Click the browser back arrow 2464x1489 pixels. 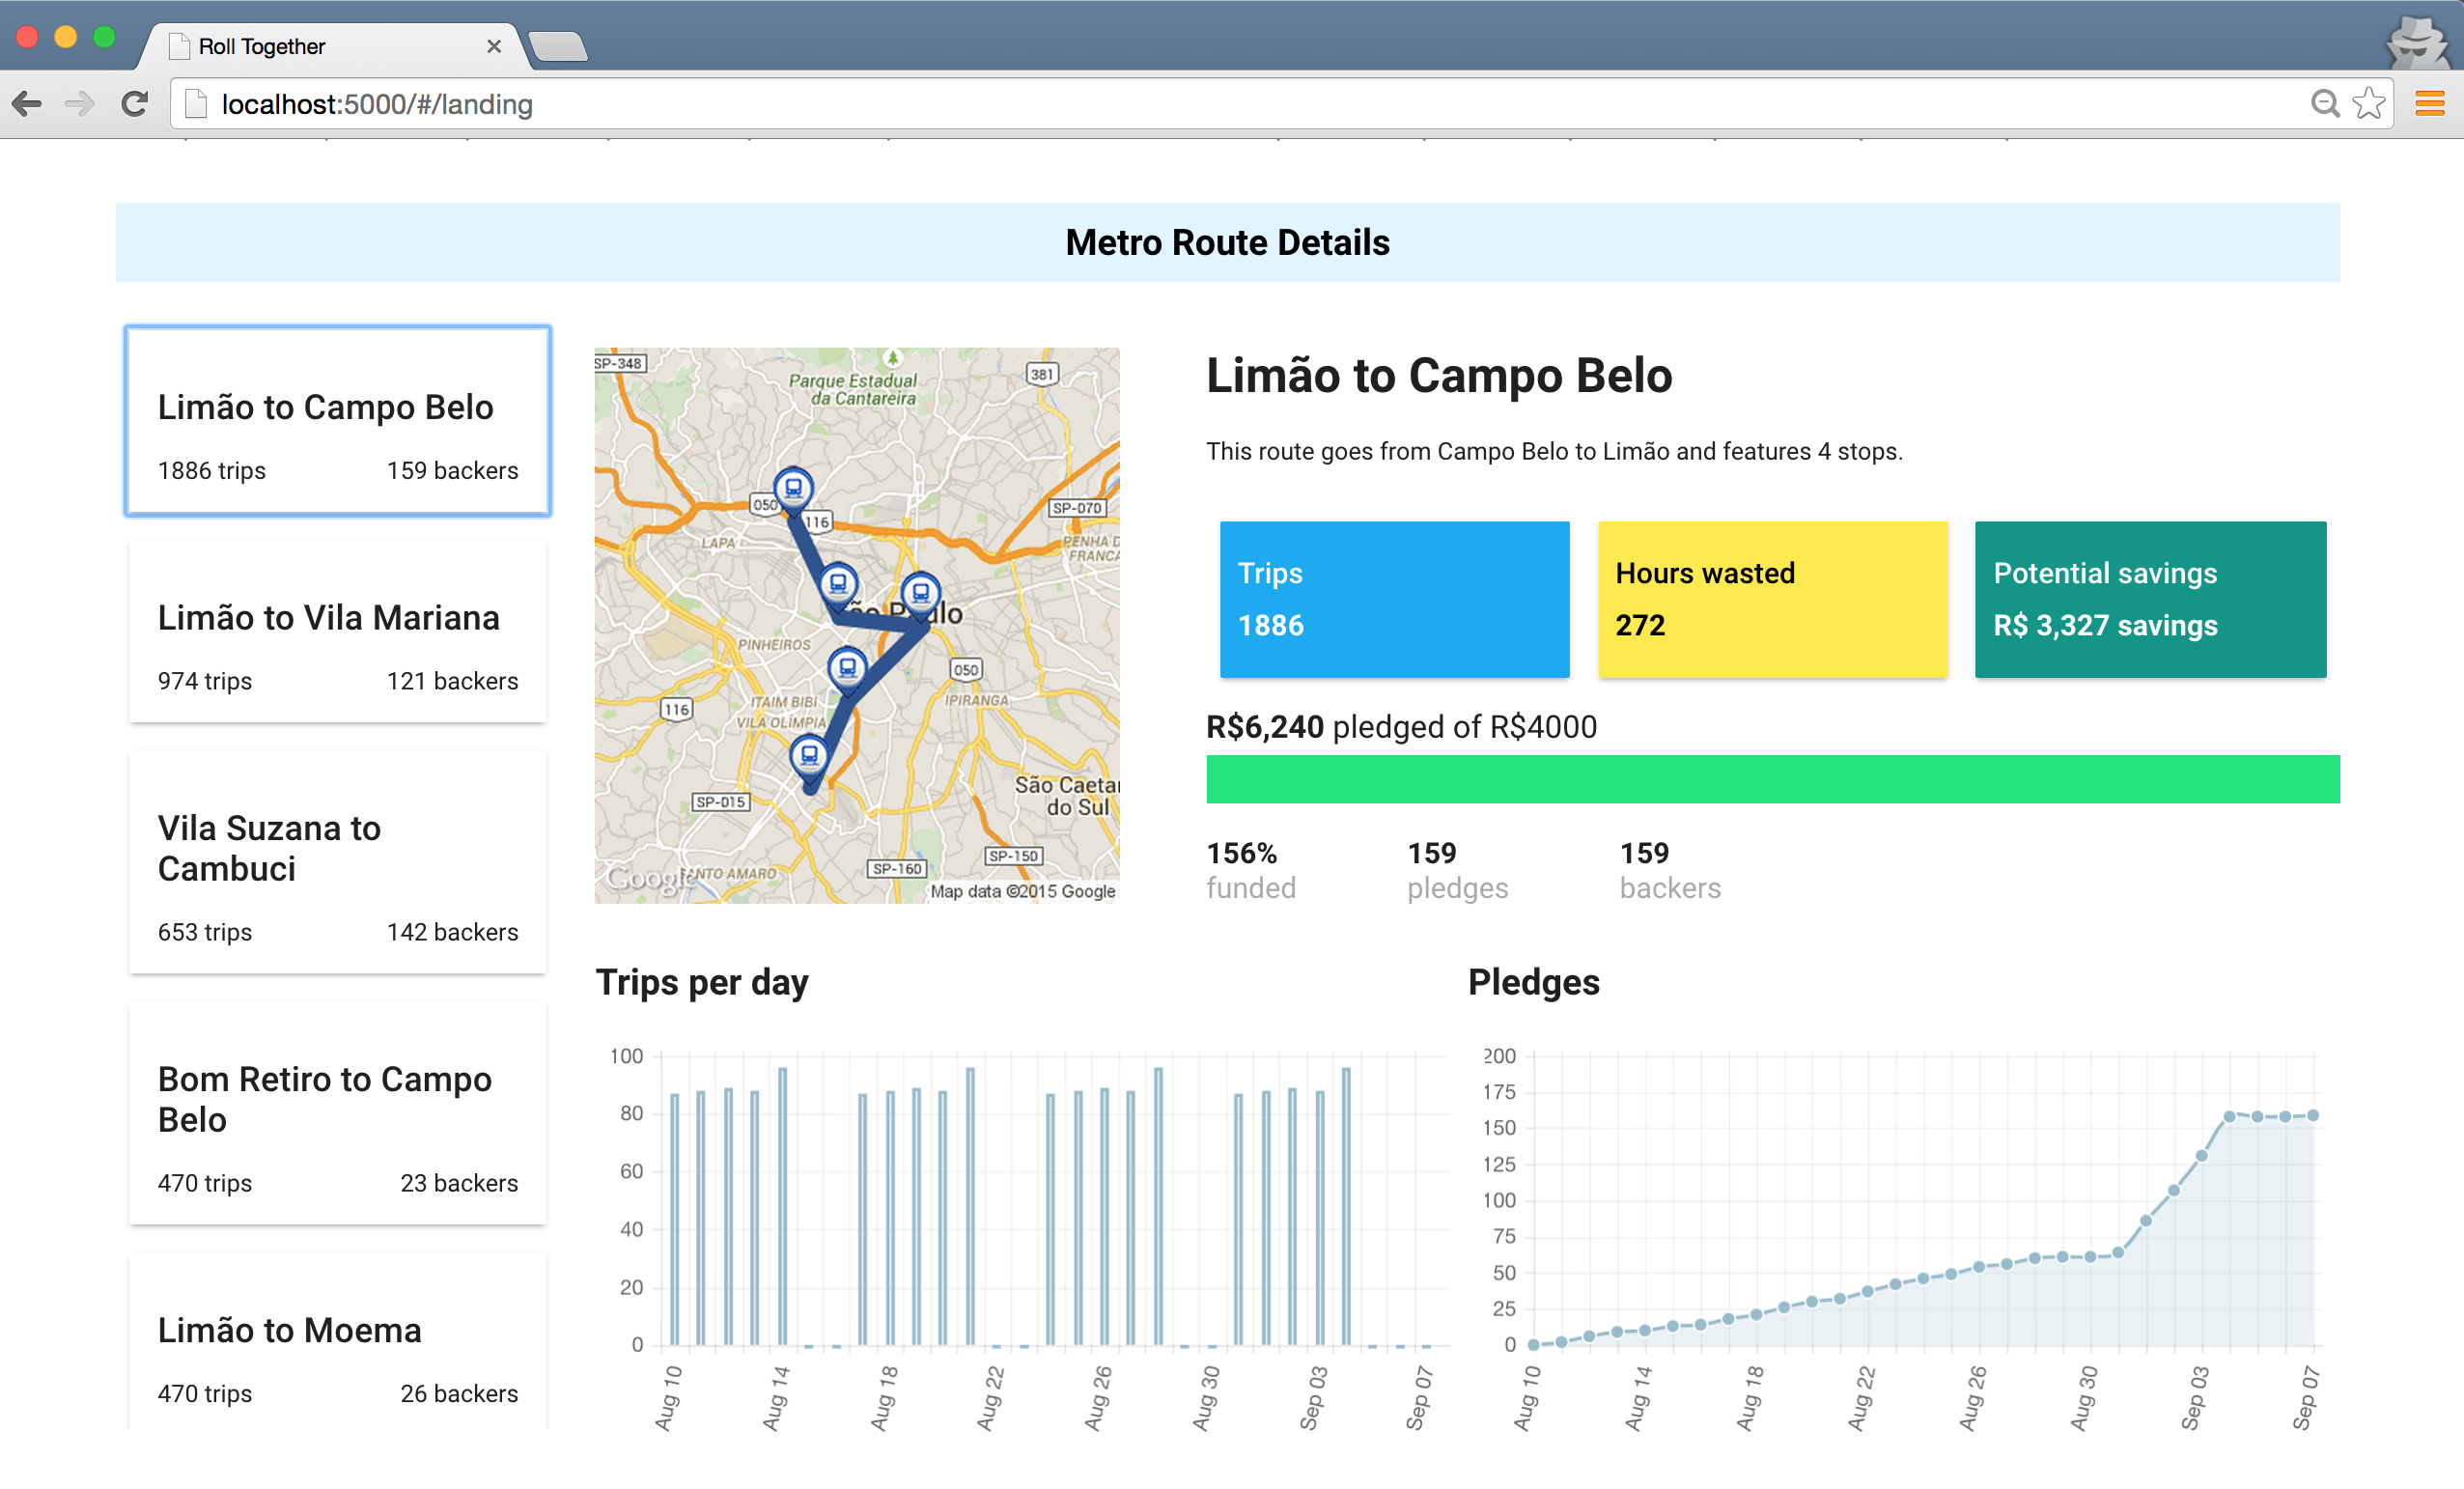point(27,104)
